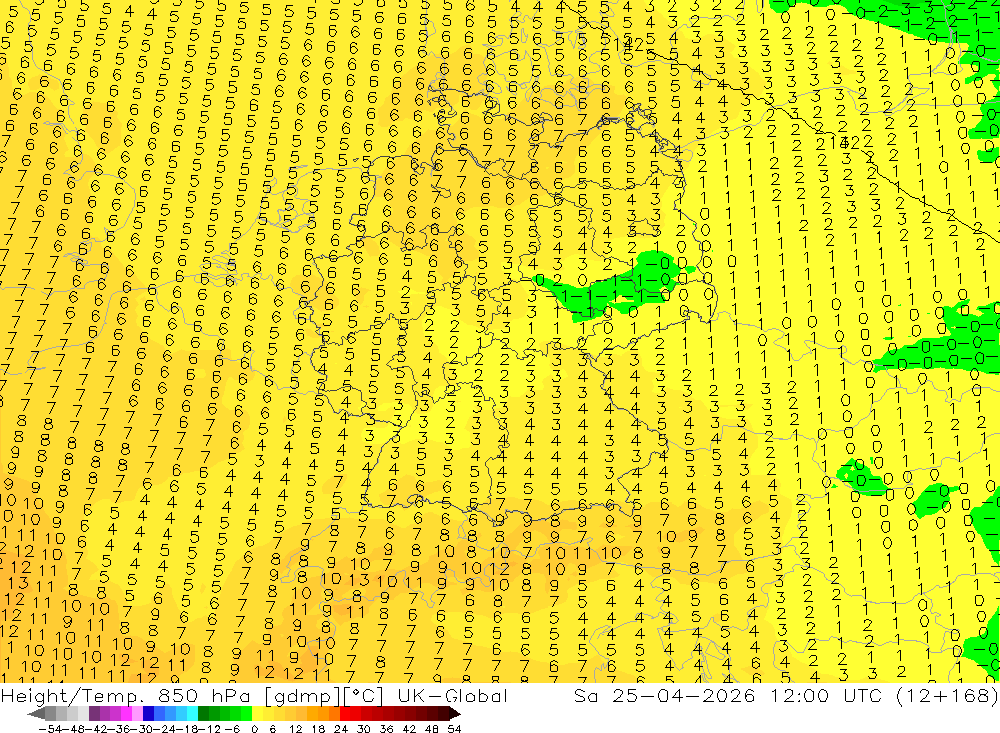Click the dark maroon right arrow end of scale

click(455, 714)
